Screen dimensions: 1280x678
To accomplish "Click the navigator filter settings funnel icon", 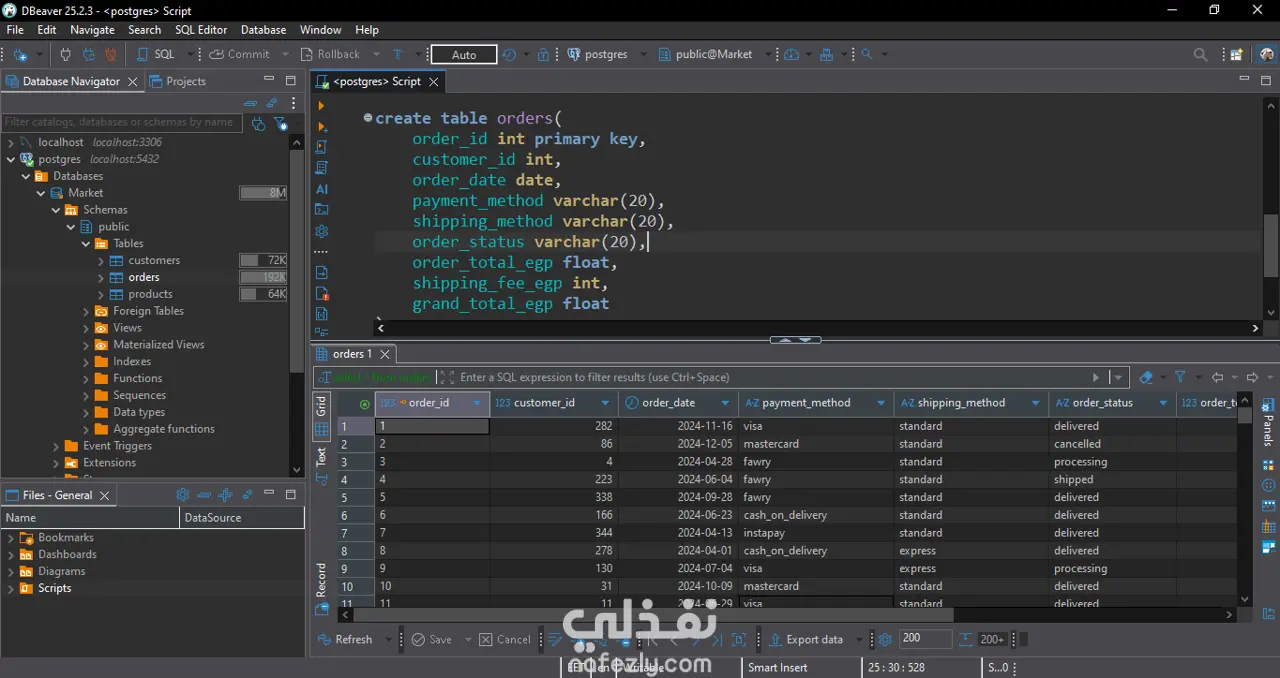I will coord(280,123).
